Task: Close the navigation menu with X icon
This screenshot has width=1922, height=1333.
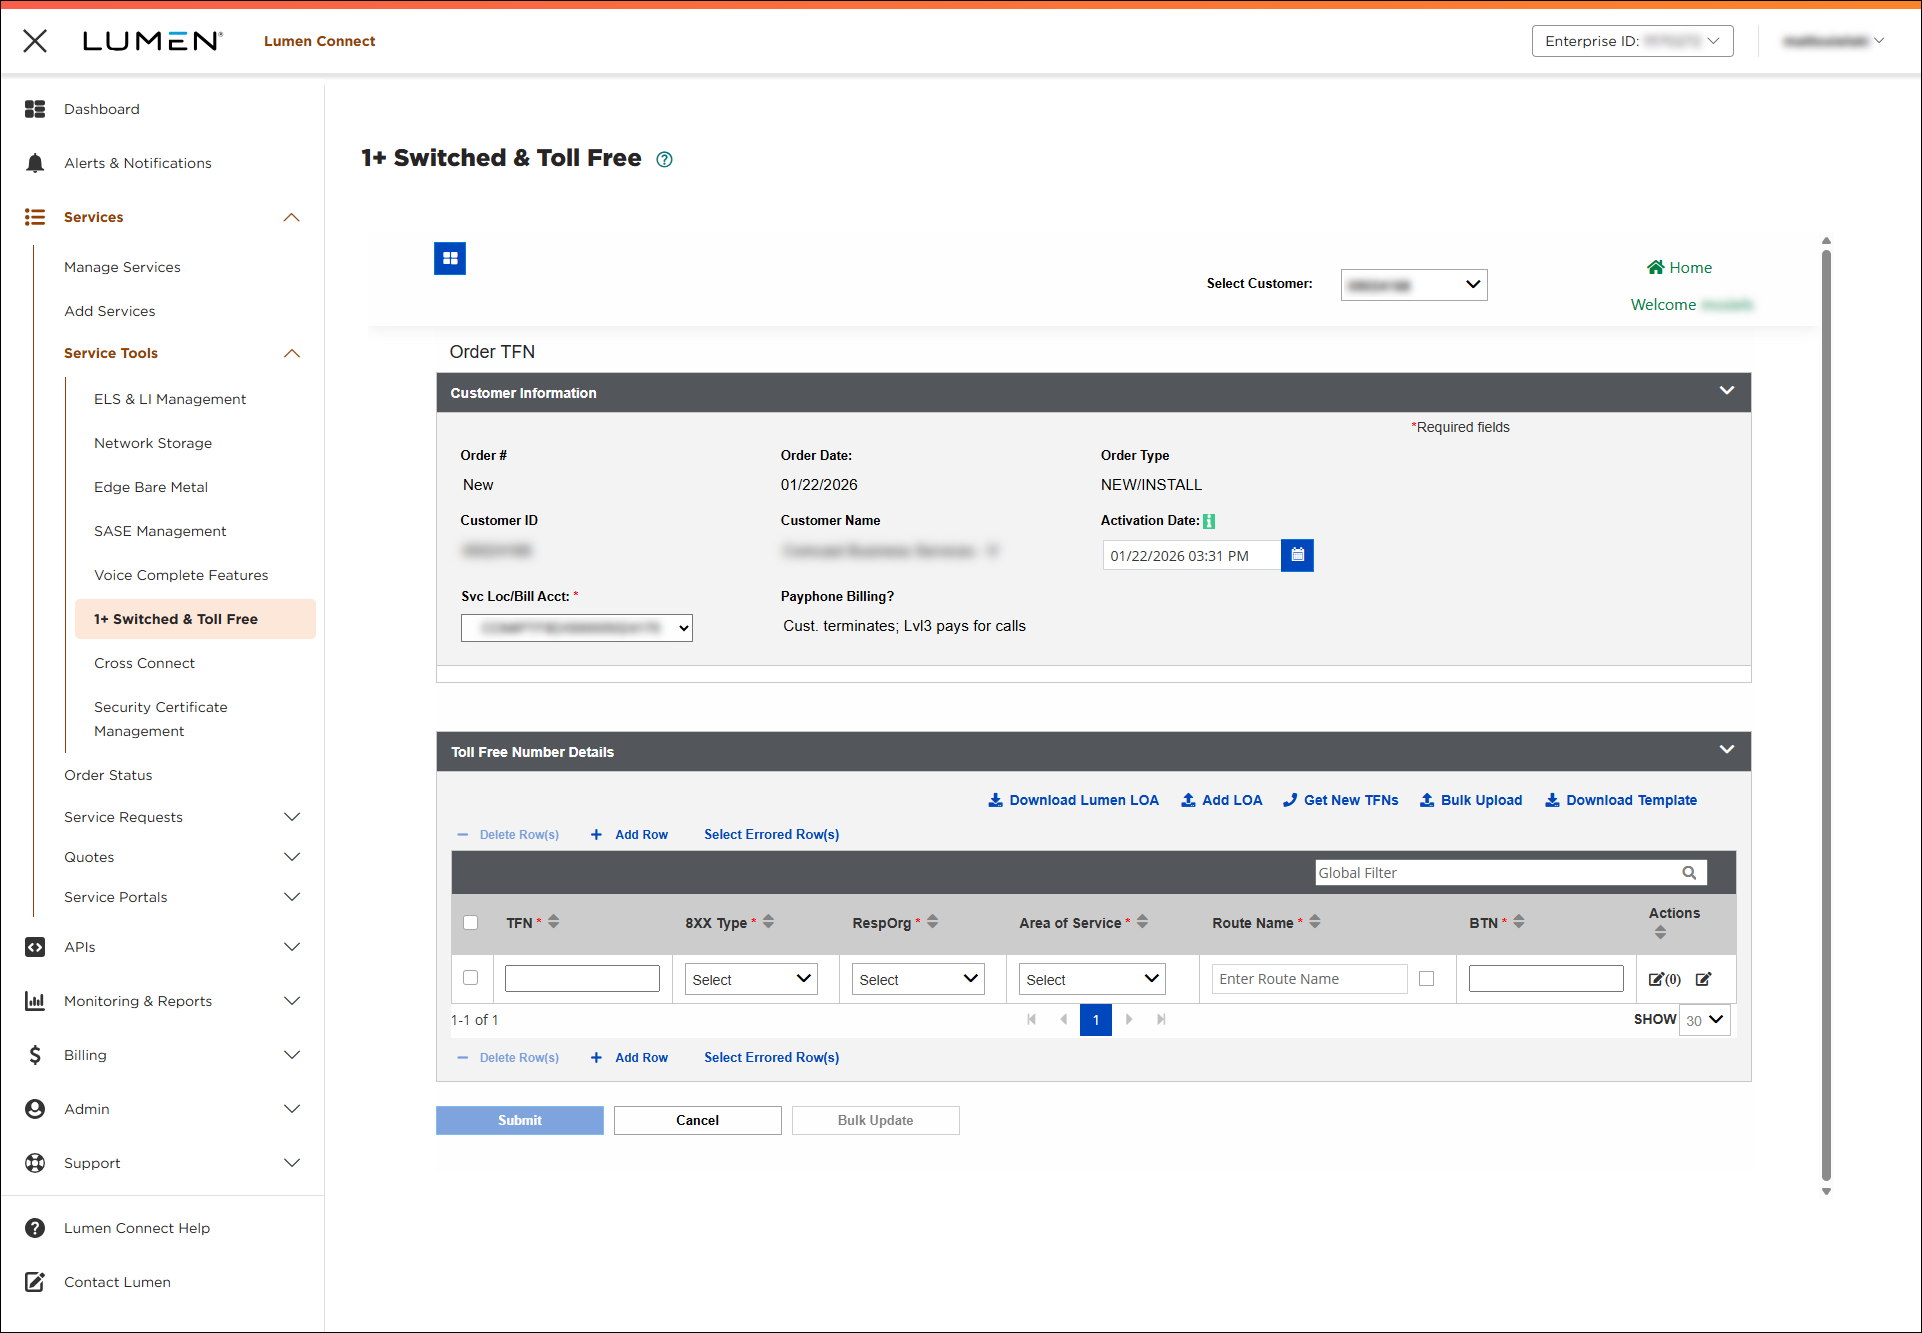Action: pyautogui.click(x=35, y=41)
